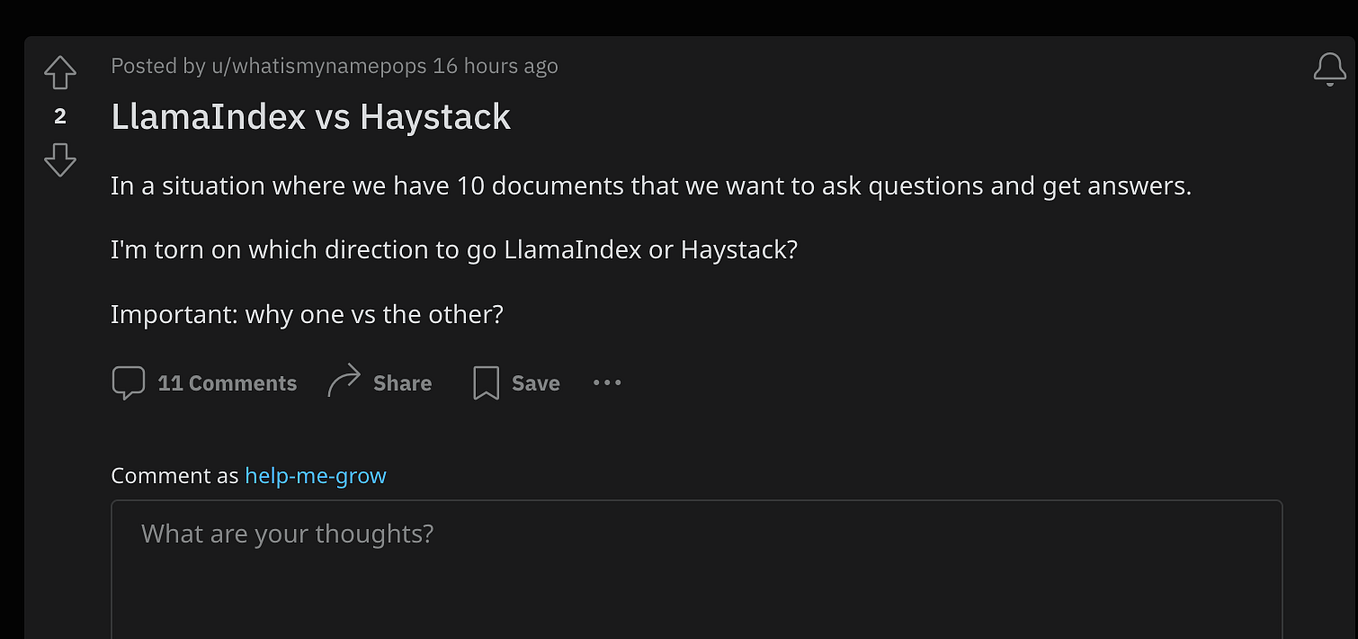The width and height of the screenshot is (1358, 639).
Task: Click the vote score showing 2
Action: tap(59, 116)
